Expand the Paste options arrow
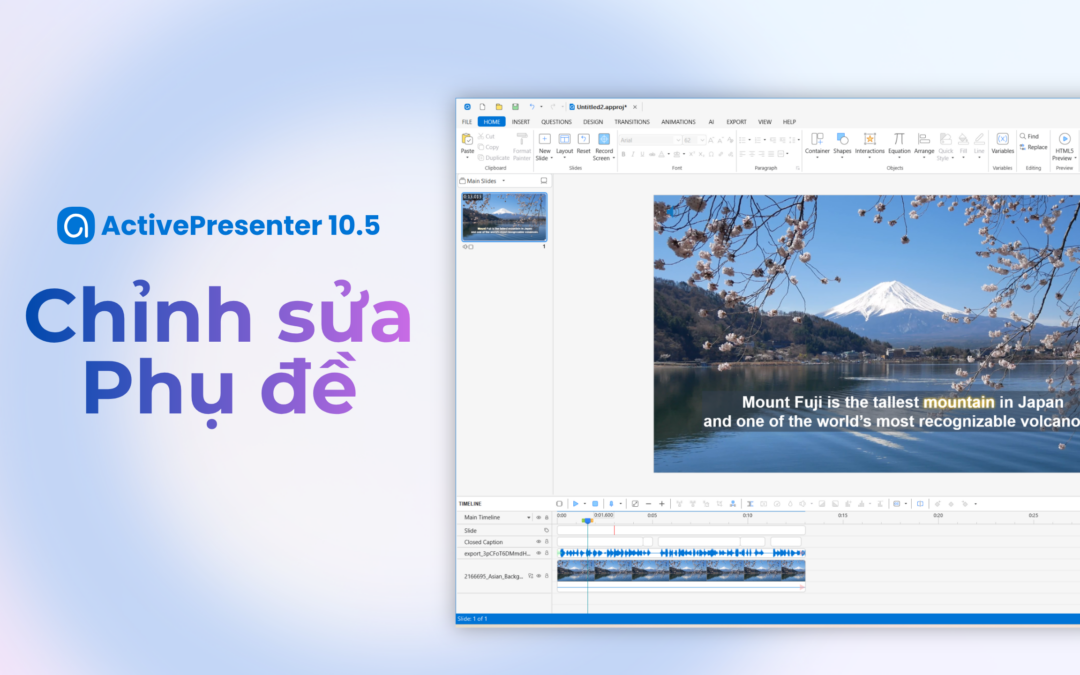The width and height of the screenshot is (1080, 675). click(467, 158)
